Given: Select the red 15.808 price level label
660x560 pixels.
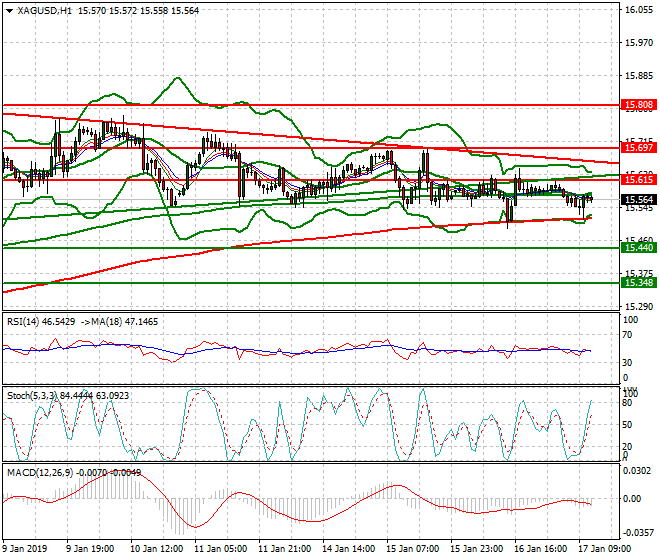Looking at the screenshot, I should [639, 104].
